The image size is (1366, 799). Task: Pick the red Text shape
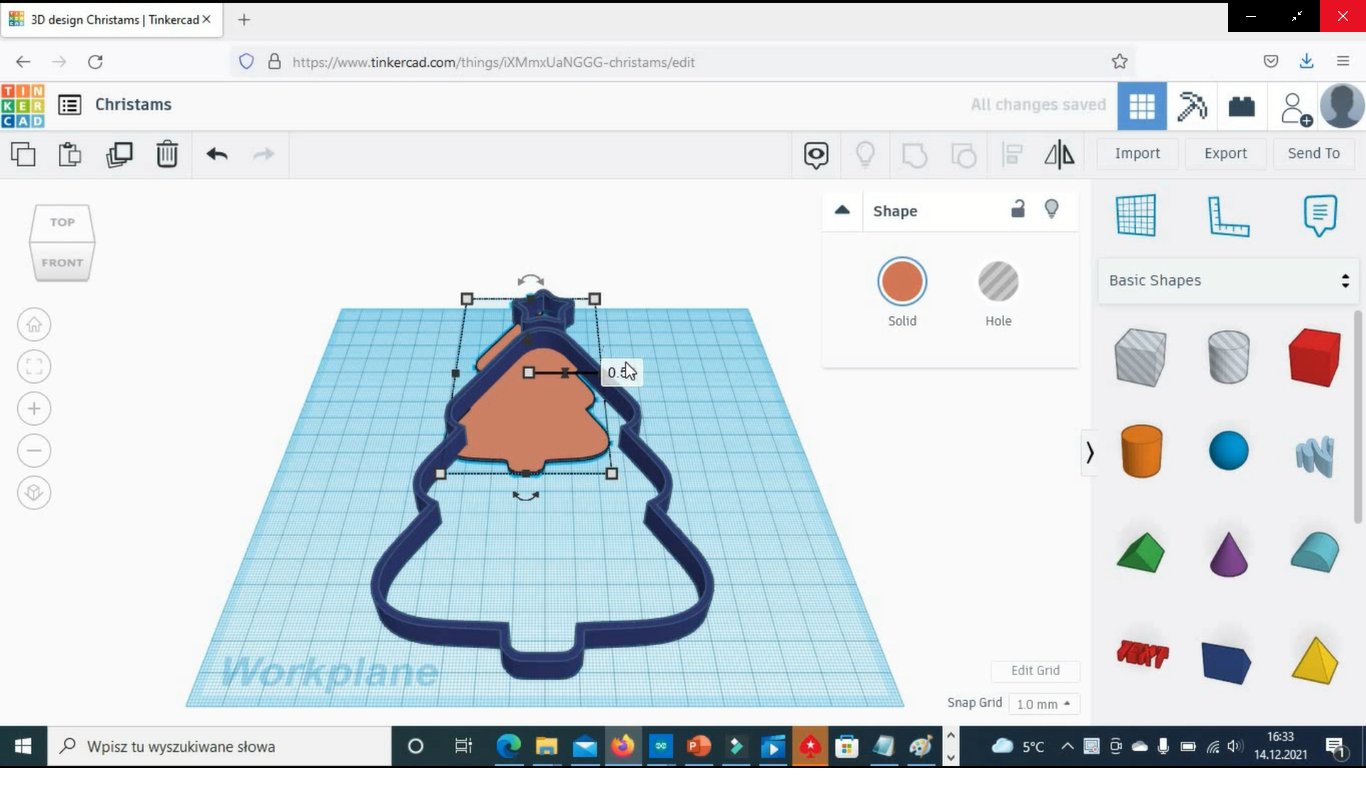(x=1142, y=655)
